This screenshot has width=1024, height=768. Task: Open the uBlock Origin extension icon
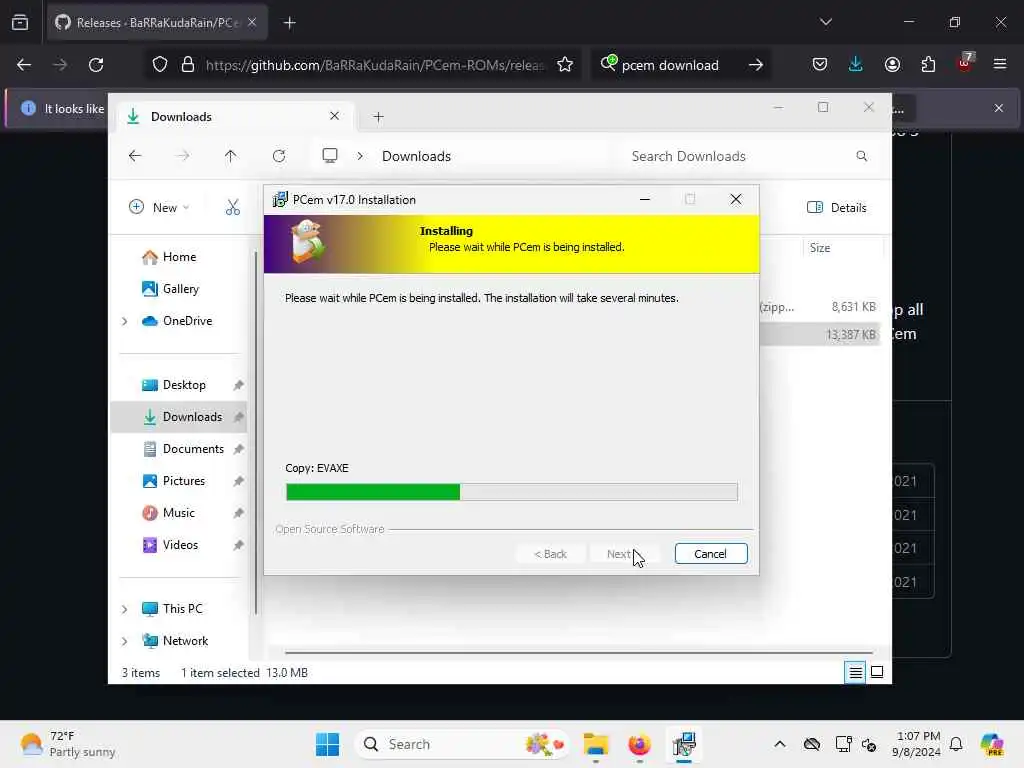coord(965,63)
